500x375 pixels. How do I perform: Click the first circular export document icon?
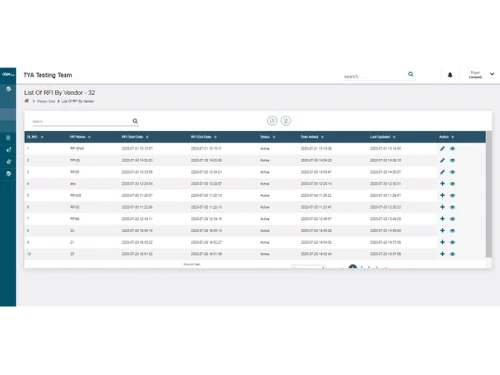pos(272,121)
